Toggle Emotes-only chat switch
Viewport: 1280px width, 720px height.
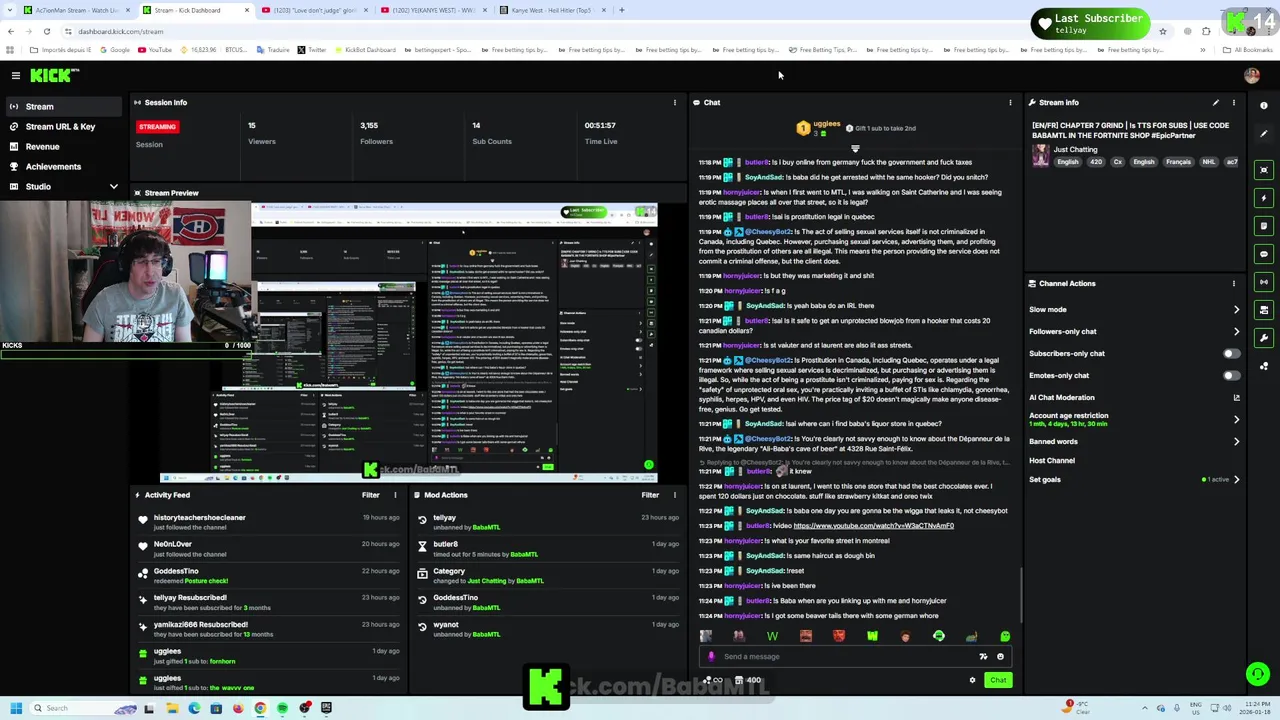pos(1232,375)
